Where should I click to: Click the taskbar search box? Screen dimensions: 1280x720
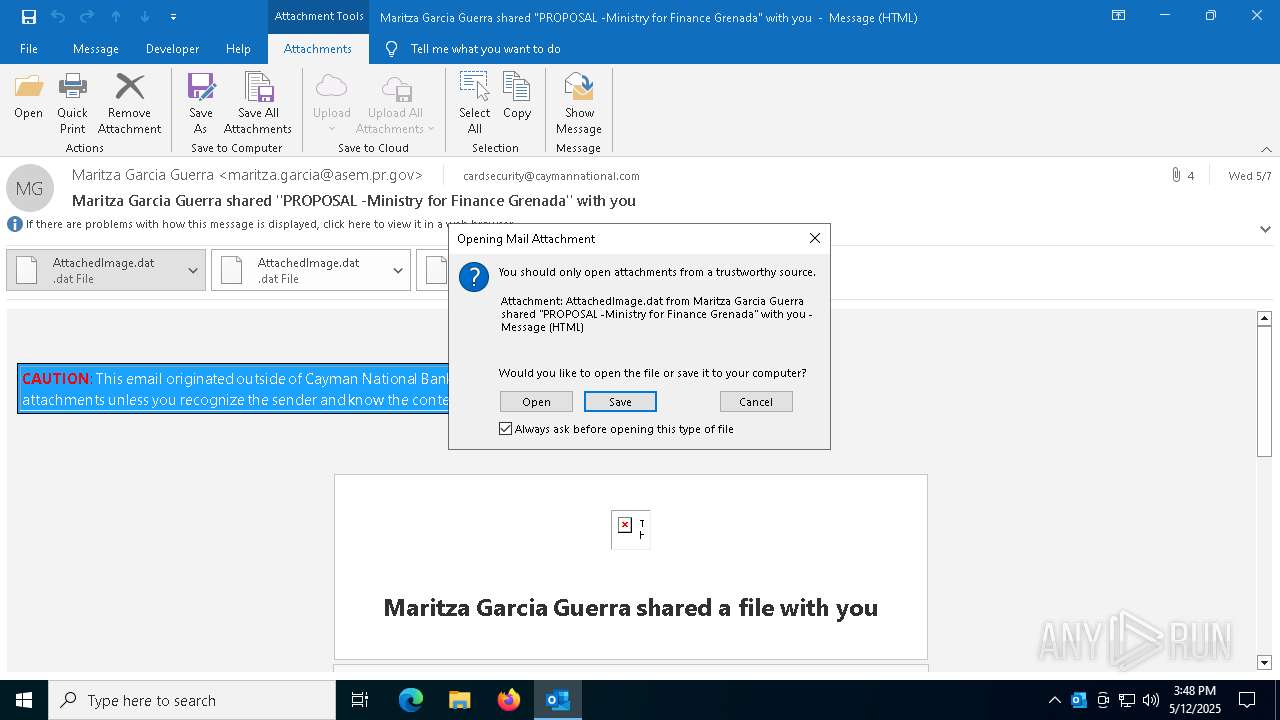(x=192, y=700)
